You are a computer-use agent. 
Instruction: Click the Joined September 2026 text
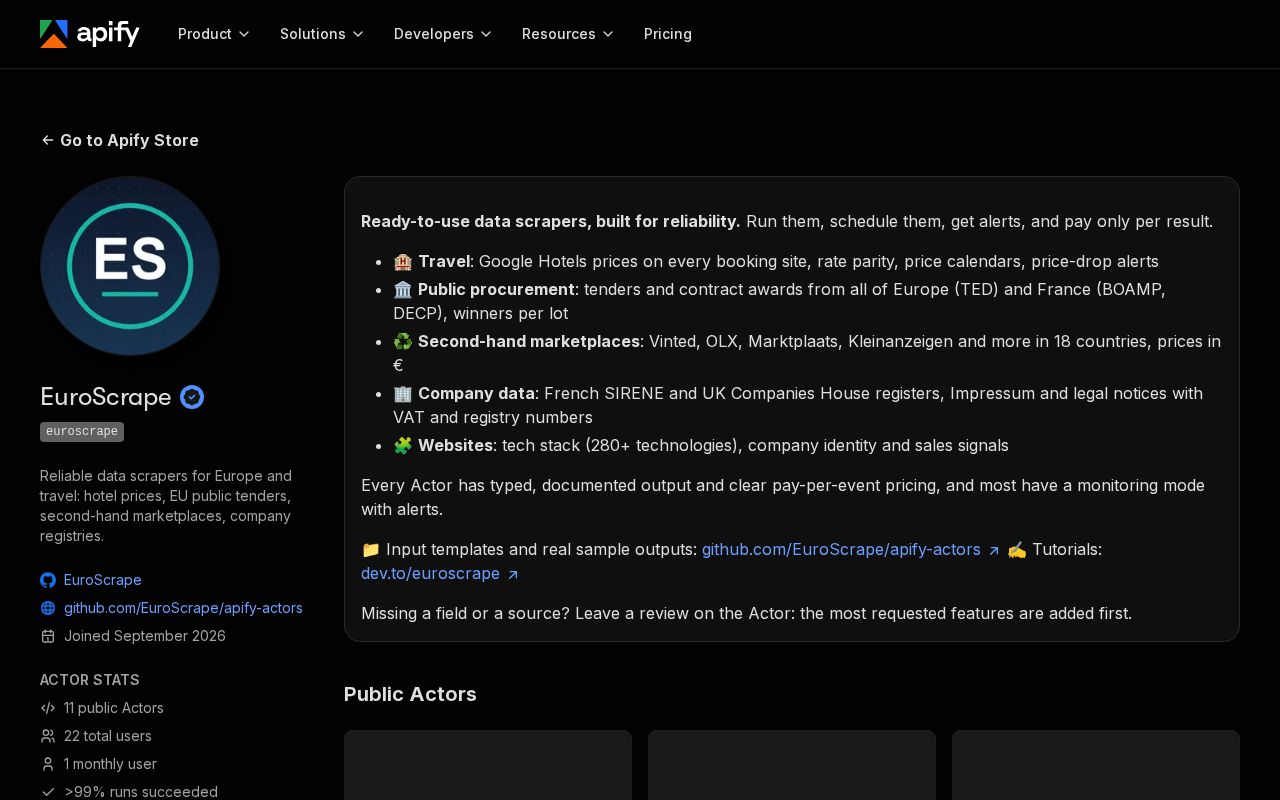tap(145, 636)
